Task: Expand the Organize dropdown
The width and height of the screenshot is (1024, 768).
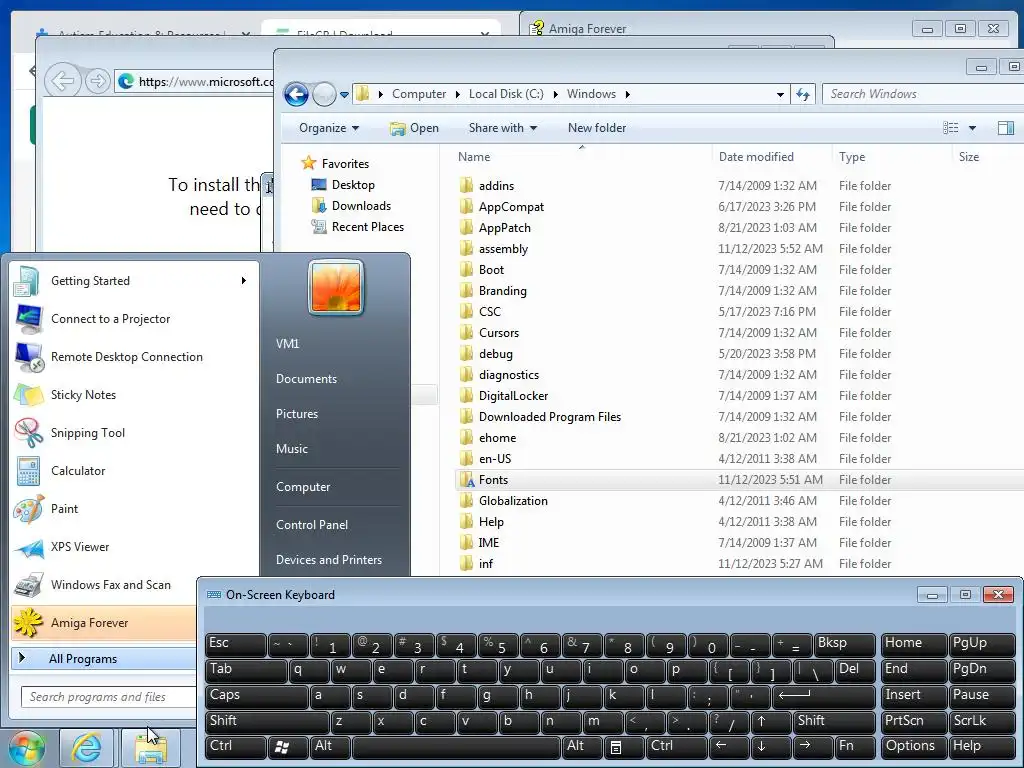Action: 328,128
